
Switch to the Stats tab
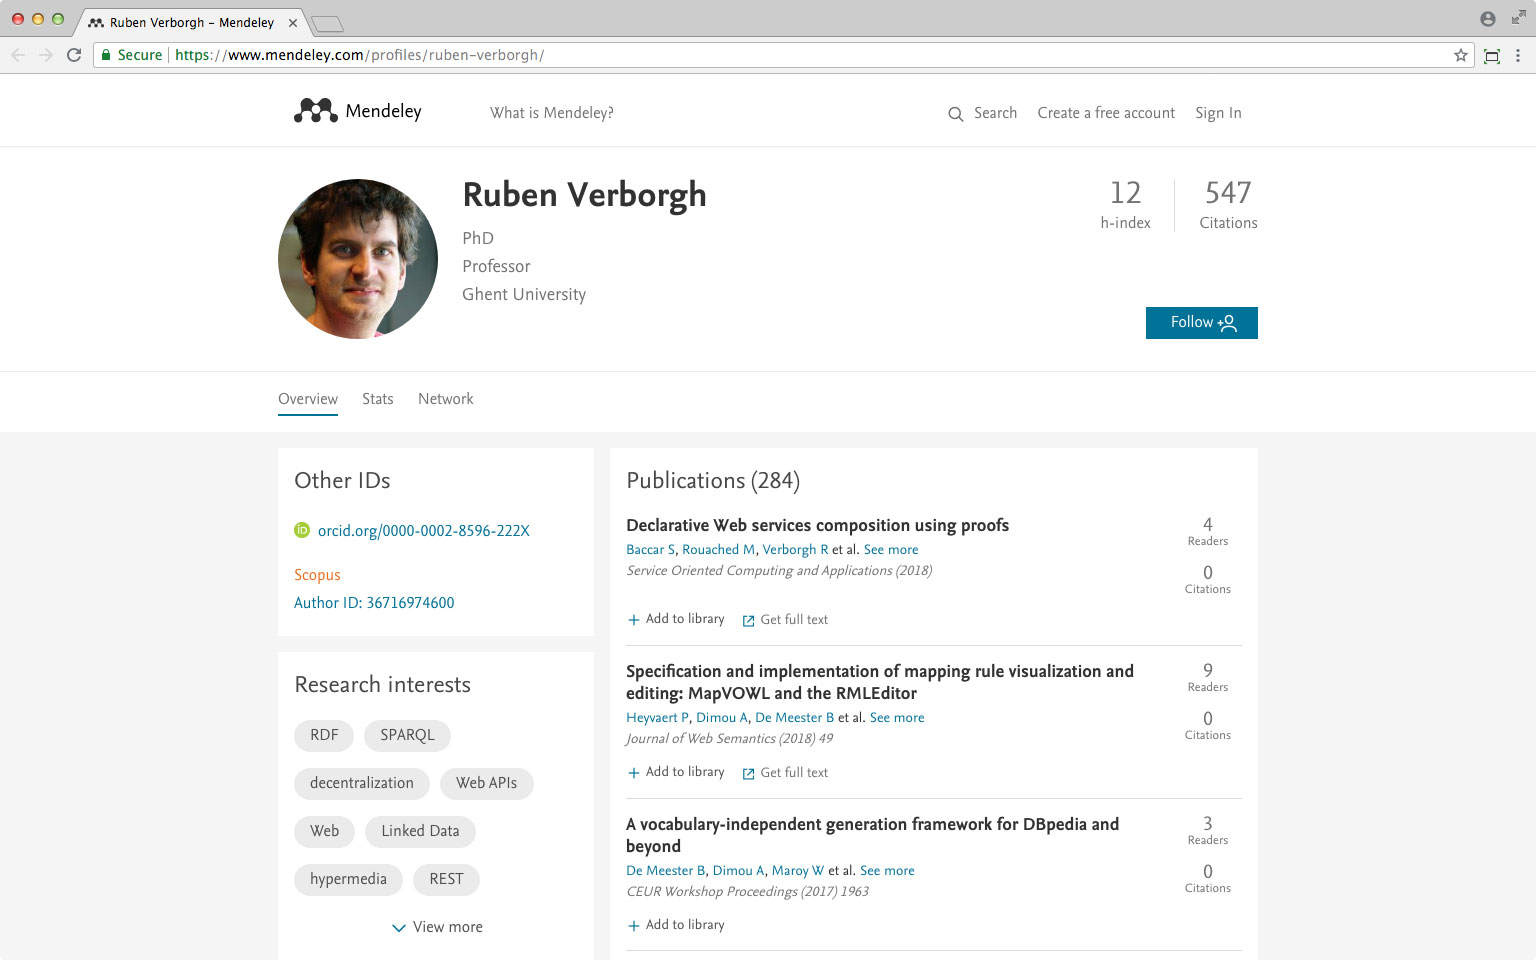coord(378,399)
